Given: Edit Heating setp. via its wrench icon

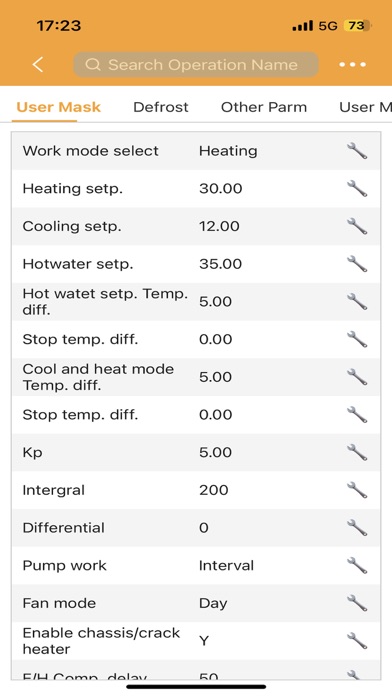Looking at the screenshot, I should click(x=357, y=189).
